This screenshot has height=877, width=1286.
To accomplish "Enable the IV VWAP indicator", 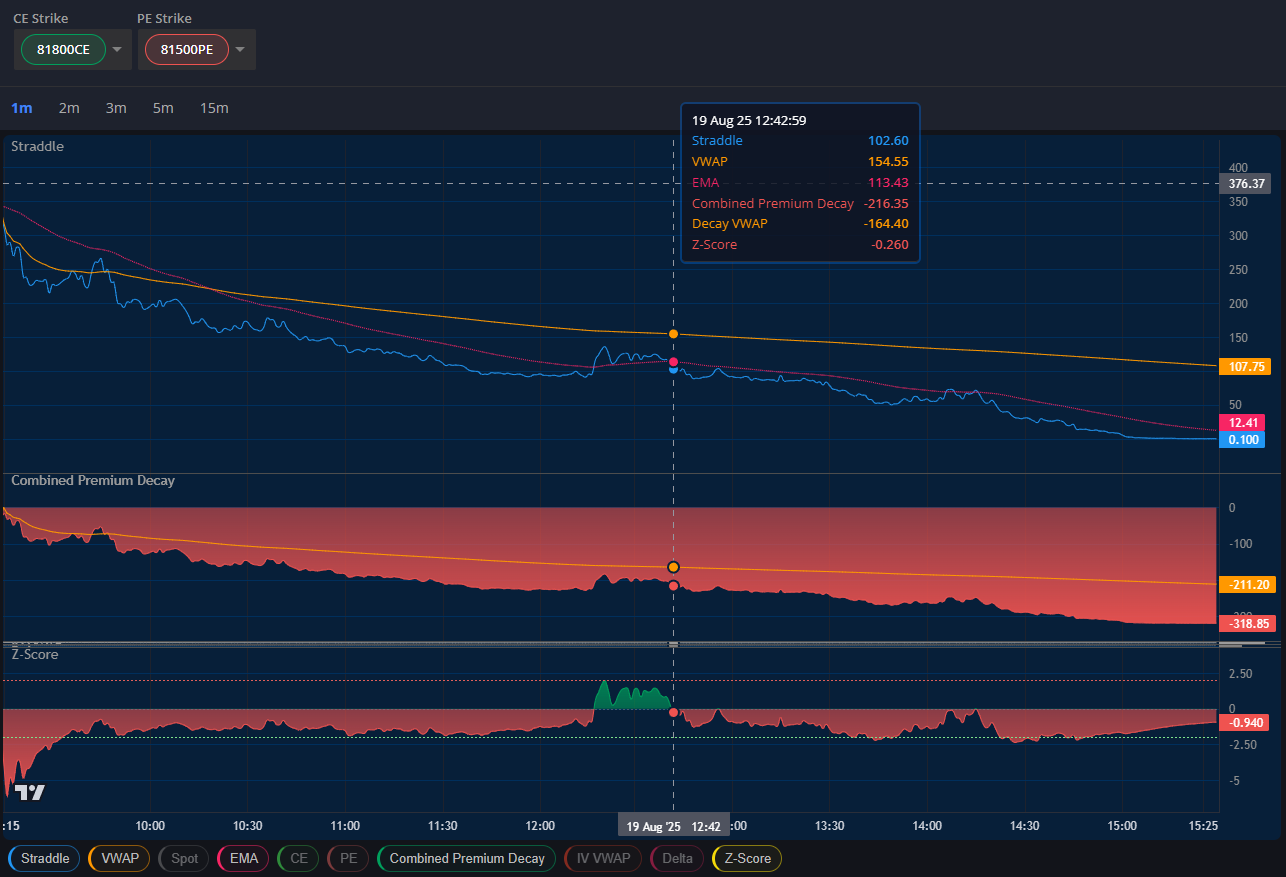I will pyautogui.click(x=602, y=858).
